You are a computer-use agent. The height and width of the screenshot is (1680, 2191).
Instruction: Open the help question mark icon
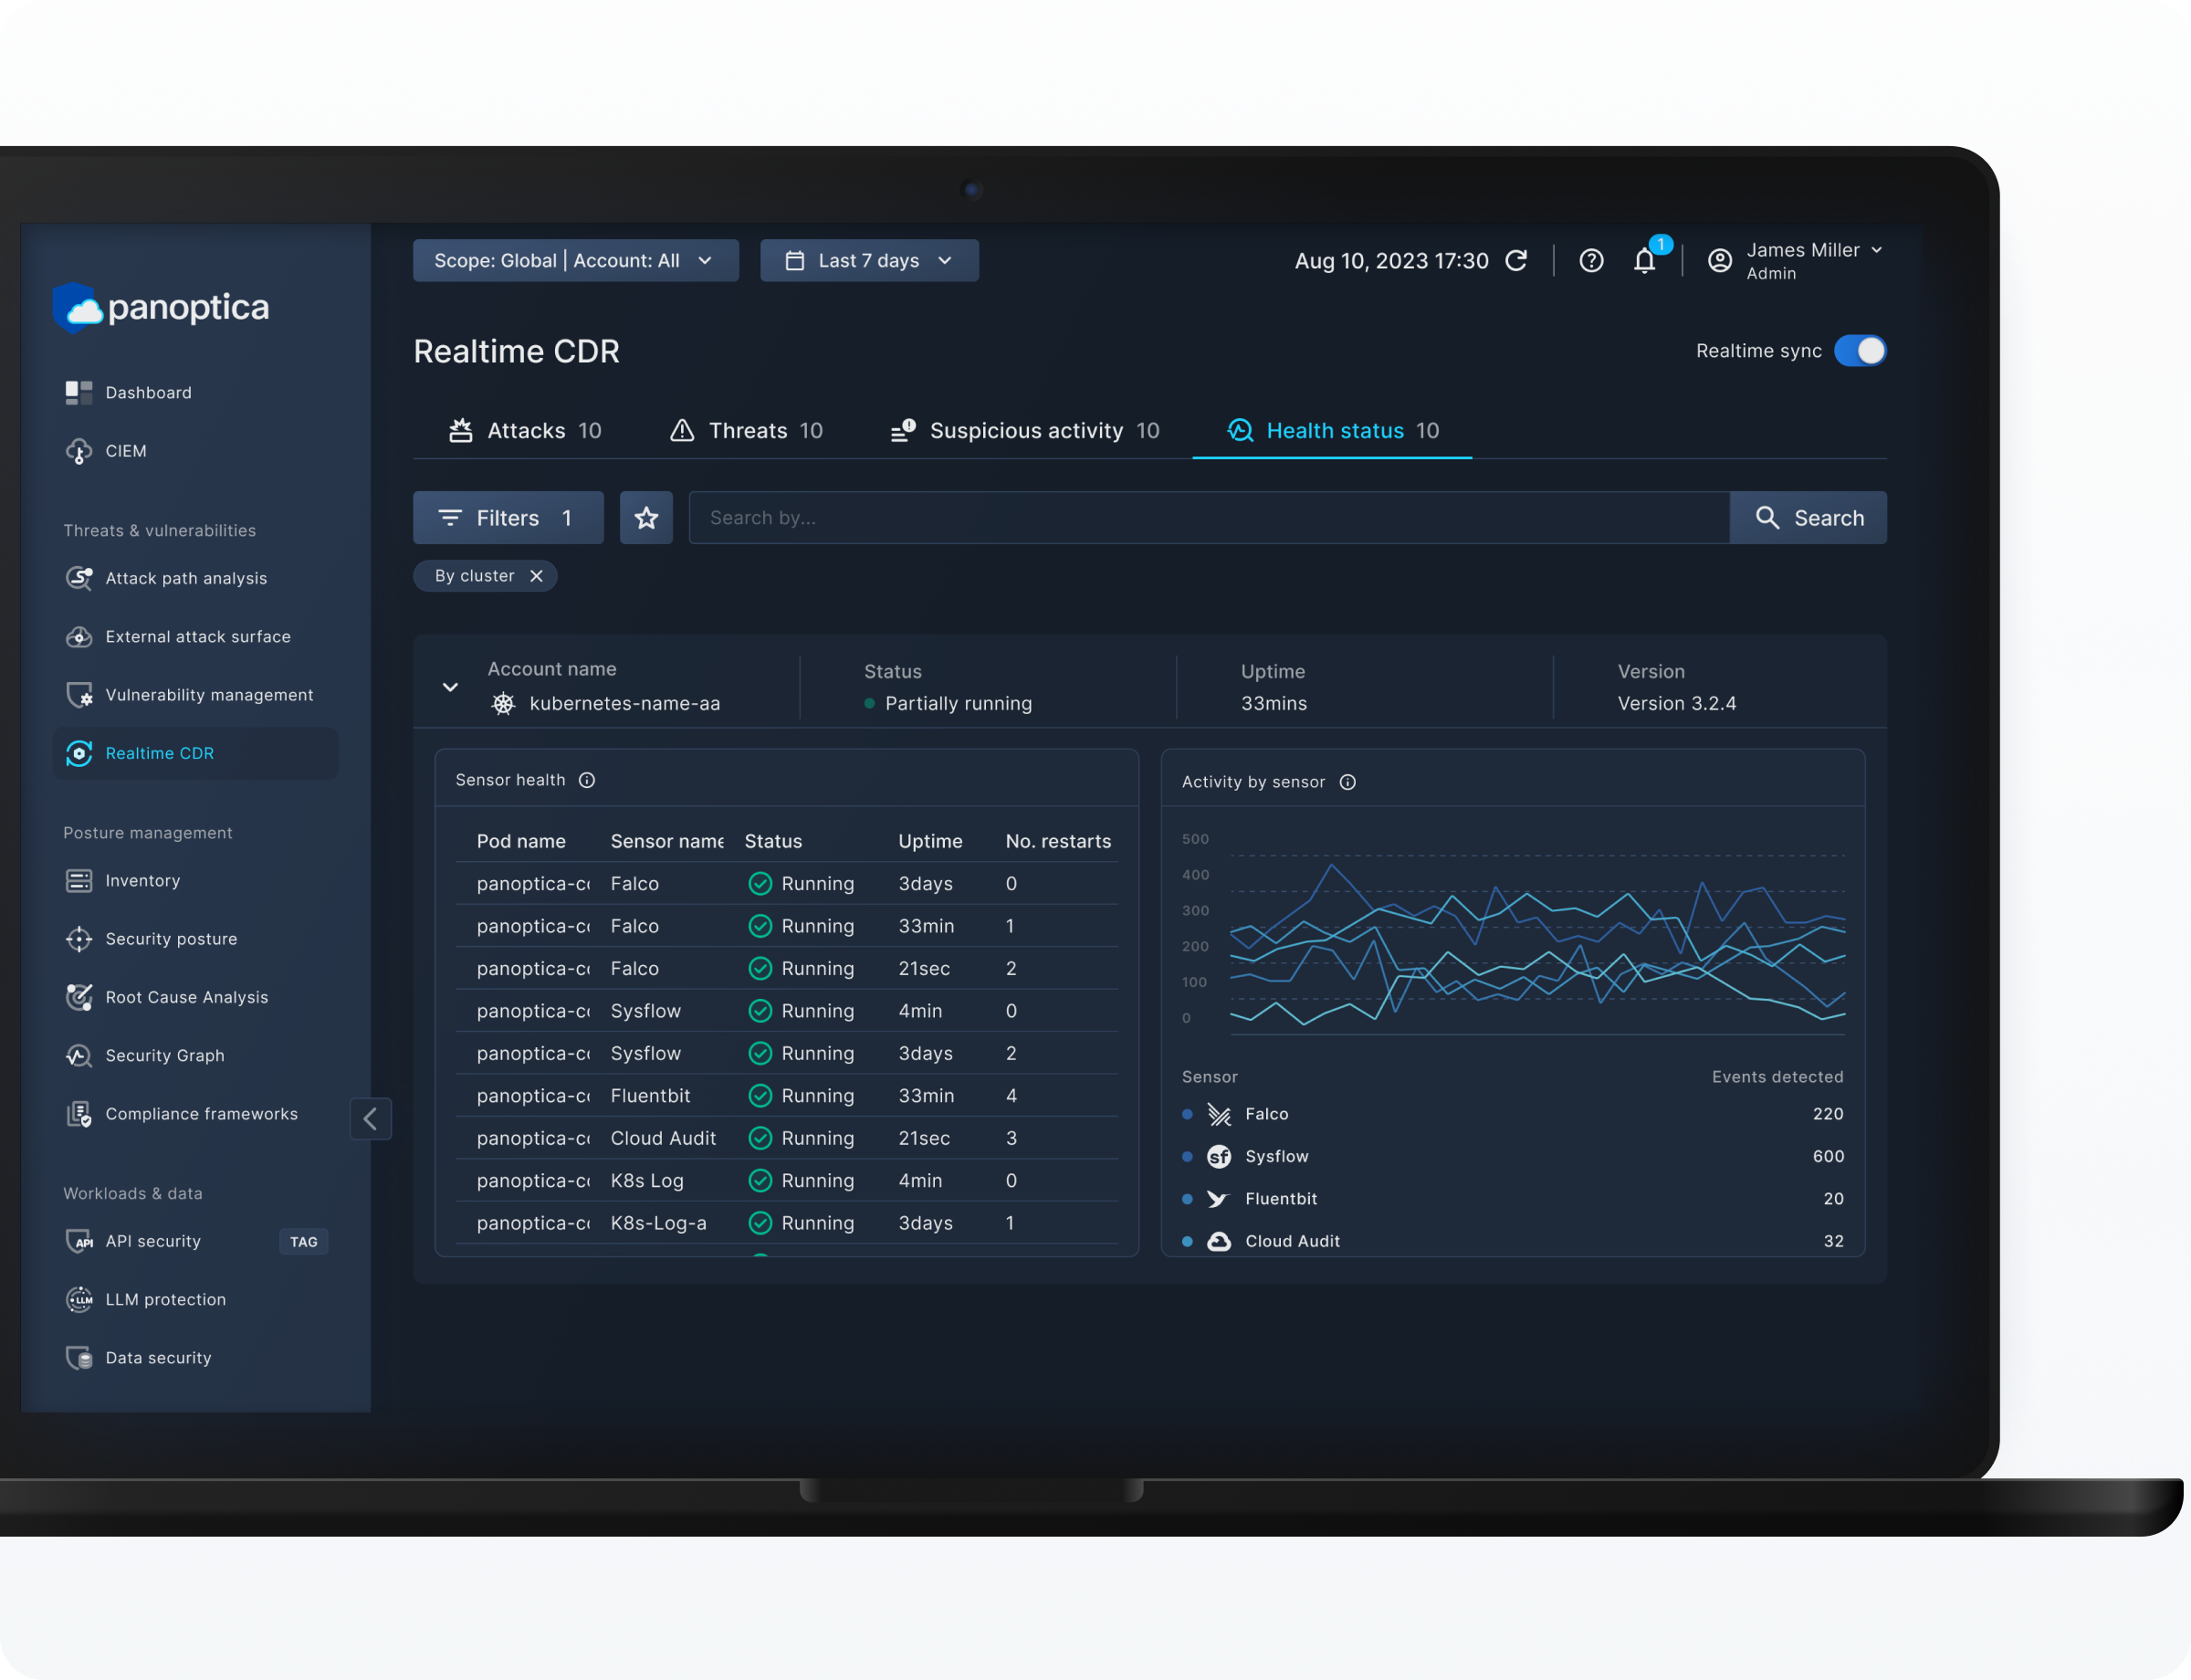[x=1591, y=261]
